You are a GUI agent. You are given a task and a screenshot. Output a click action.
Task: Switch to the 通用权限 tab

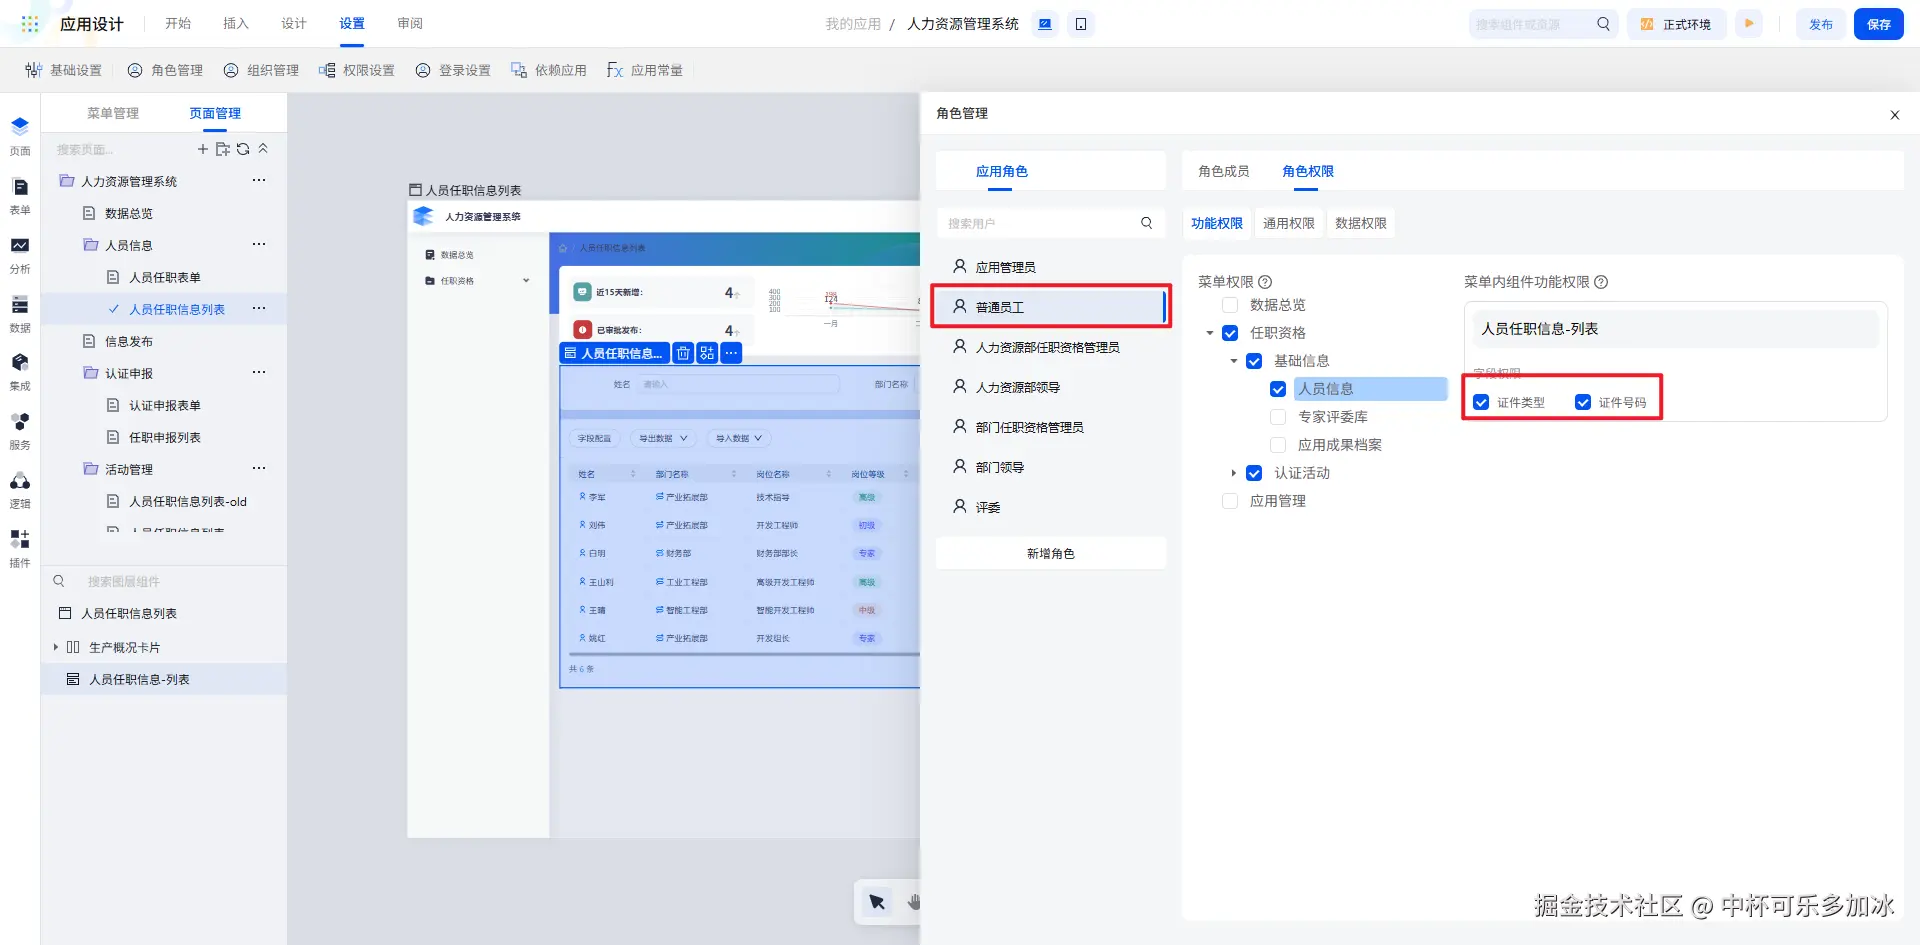[x=1289, y=223]
